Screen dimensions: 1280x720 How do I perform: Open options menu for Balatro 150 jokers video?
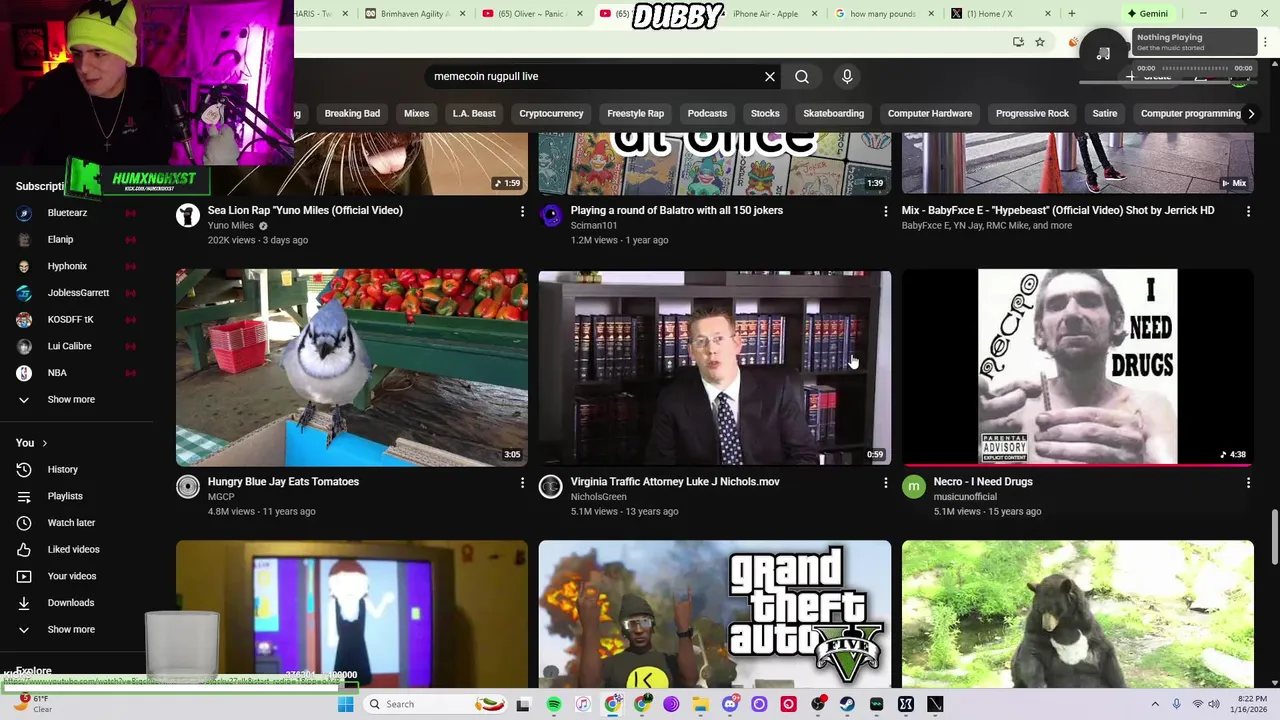(885, 211)
